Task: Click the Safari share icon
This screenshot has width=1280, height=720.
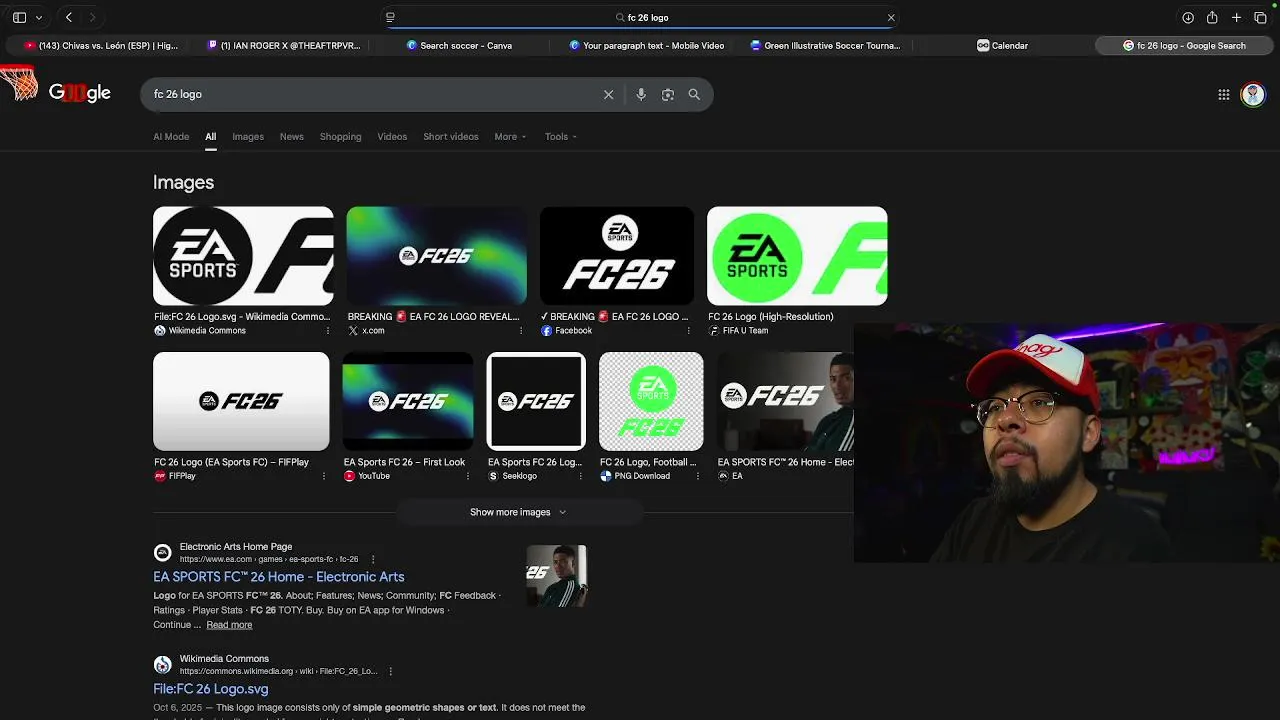Action: click(1212, 17)
